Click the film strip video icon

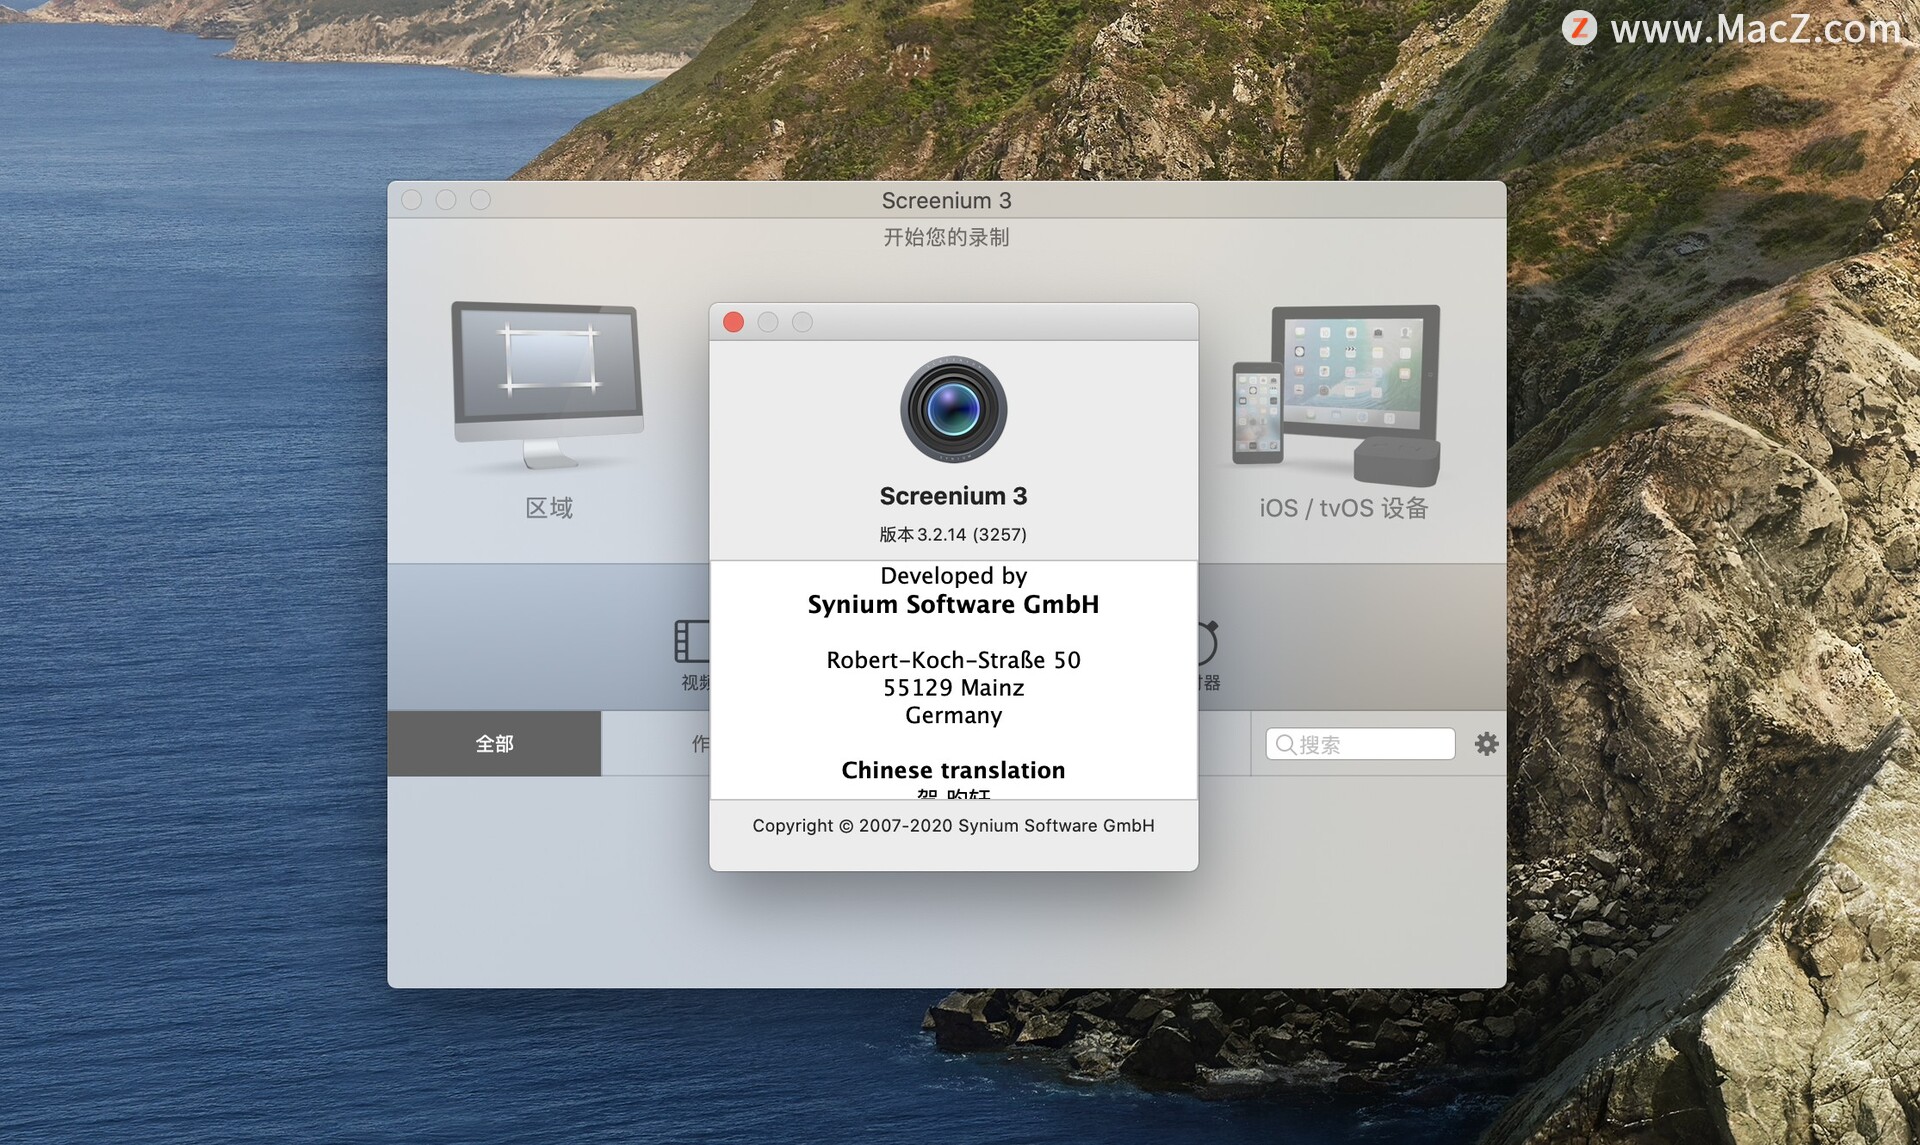coord(692,641)
